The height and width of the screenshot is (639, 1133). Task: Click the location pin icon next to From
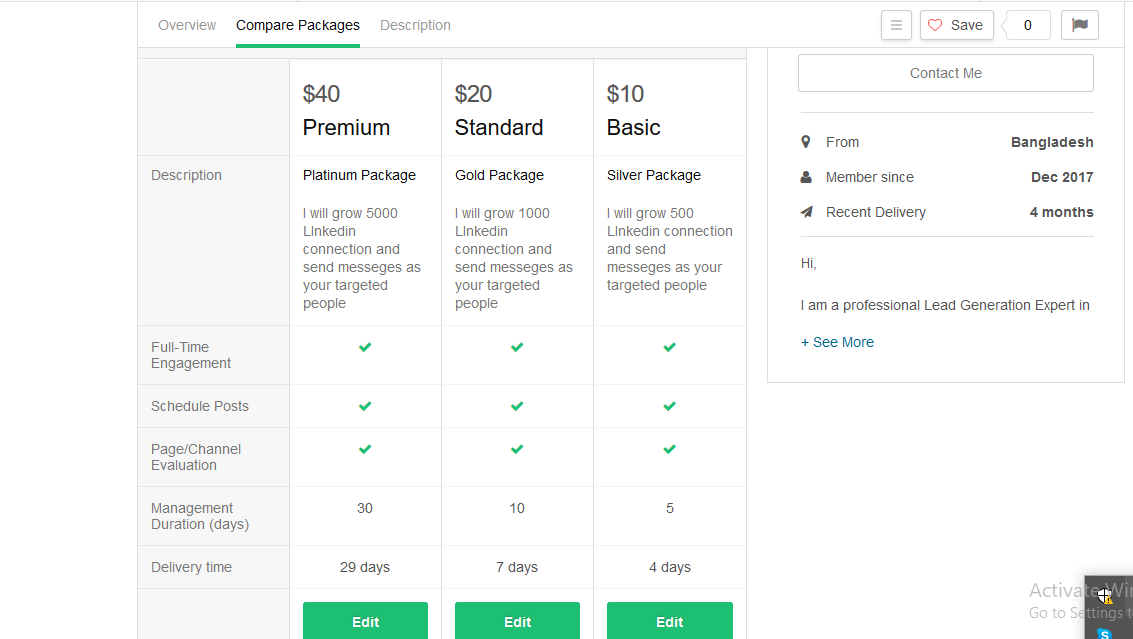(806, 142)
